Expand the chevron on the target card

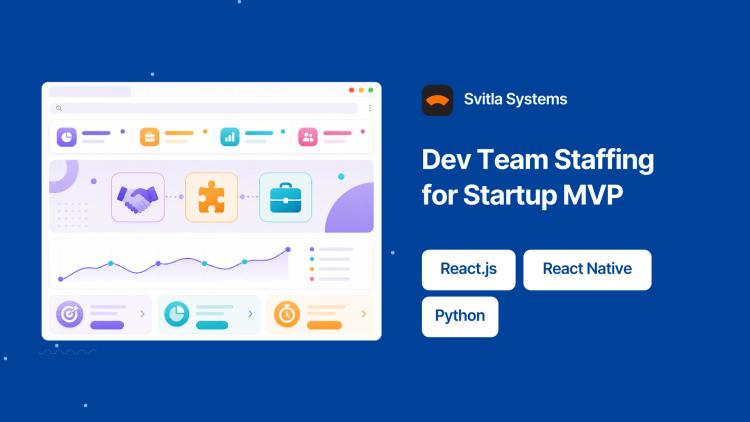pyautogui.click(x=142, y=314)
